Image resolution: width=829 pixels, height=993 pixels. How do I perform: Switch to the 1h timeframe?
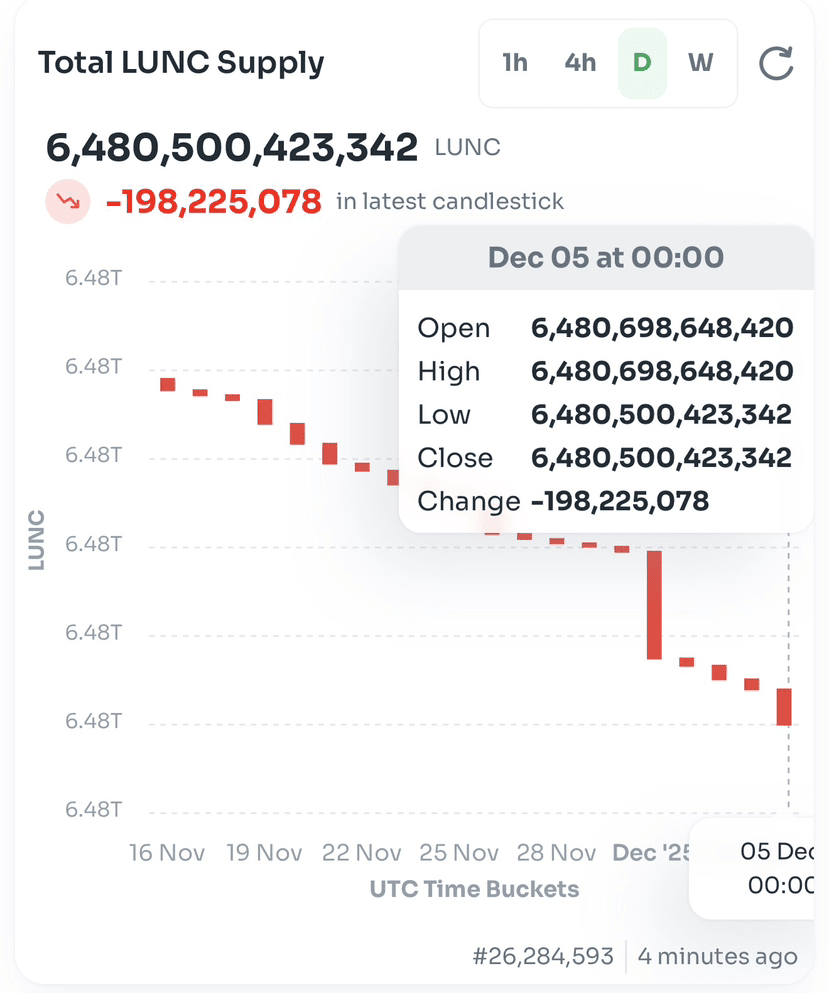pos(515,63)
